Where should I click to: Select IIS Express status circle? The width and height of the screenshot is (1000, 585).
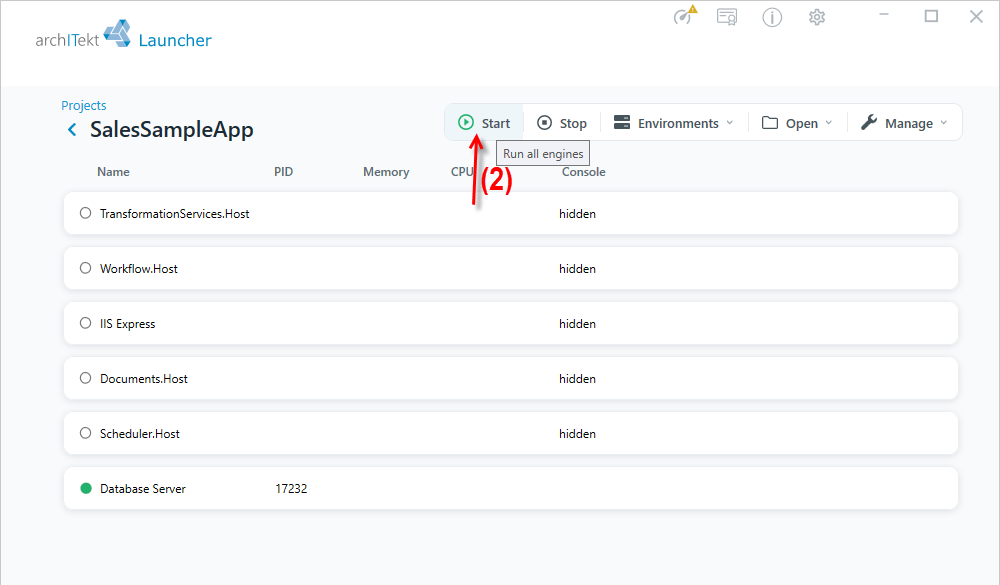[85, 323]
